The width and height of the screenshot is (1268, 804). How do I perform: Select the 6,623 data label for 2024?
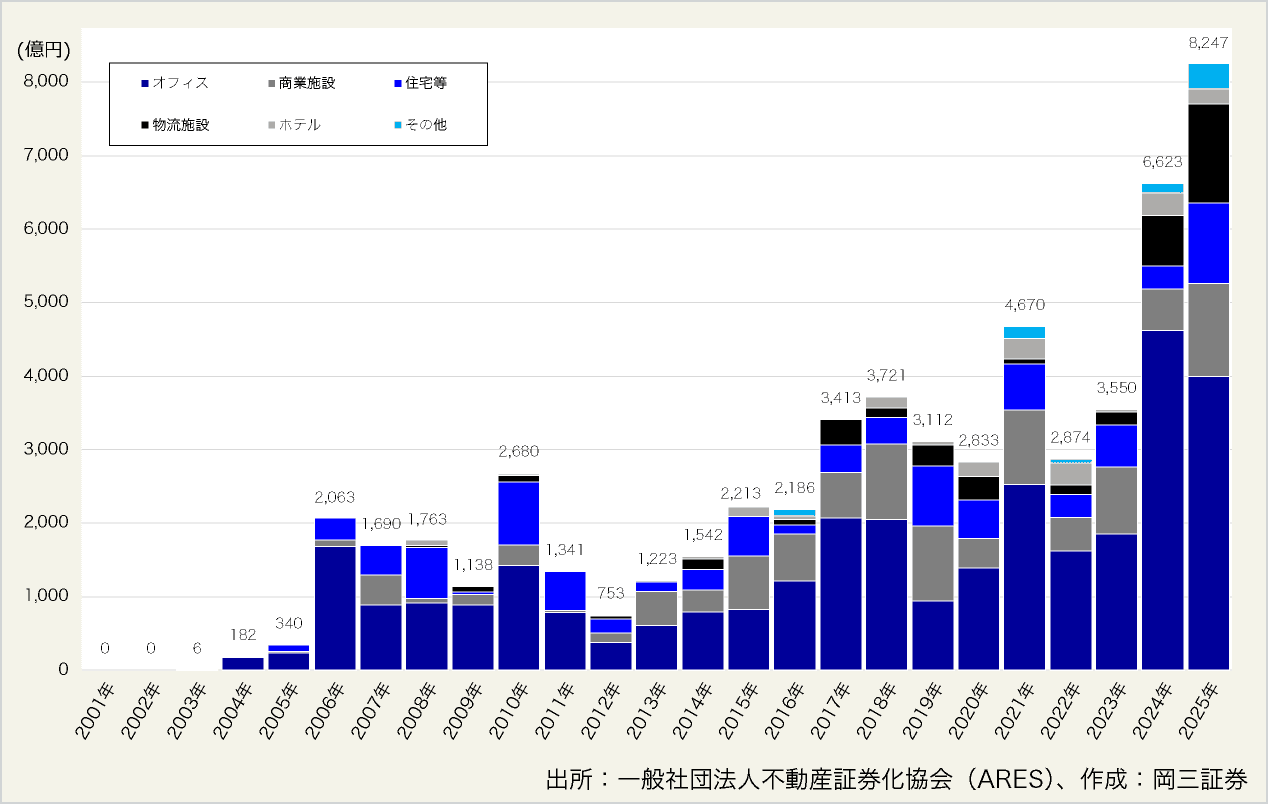coord(1162,162)
